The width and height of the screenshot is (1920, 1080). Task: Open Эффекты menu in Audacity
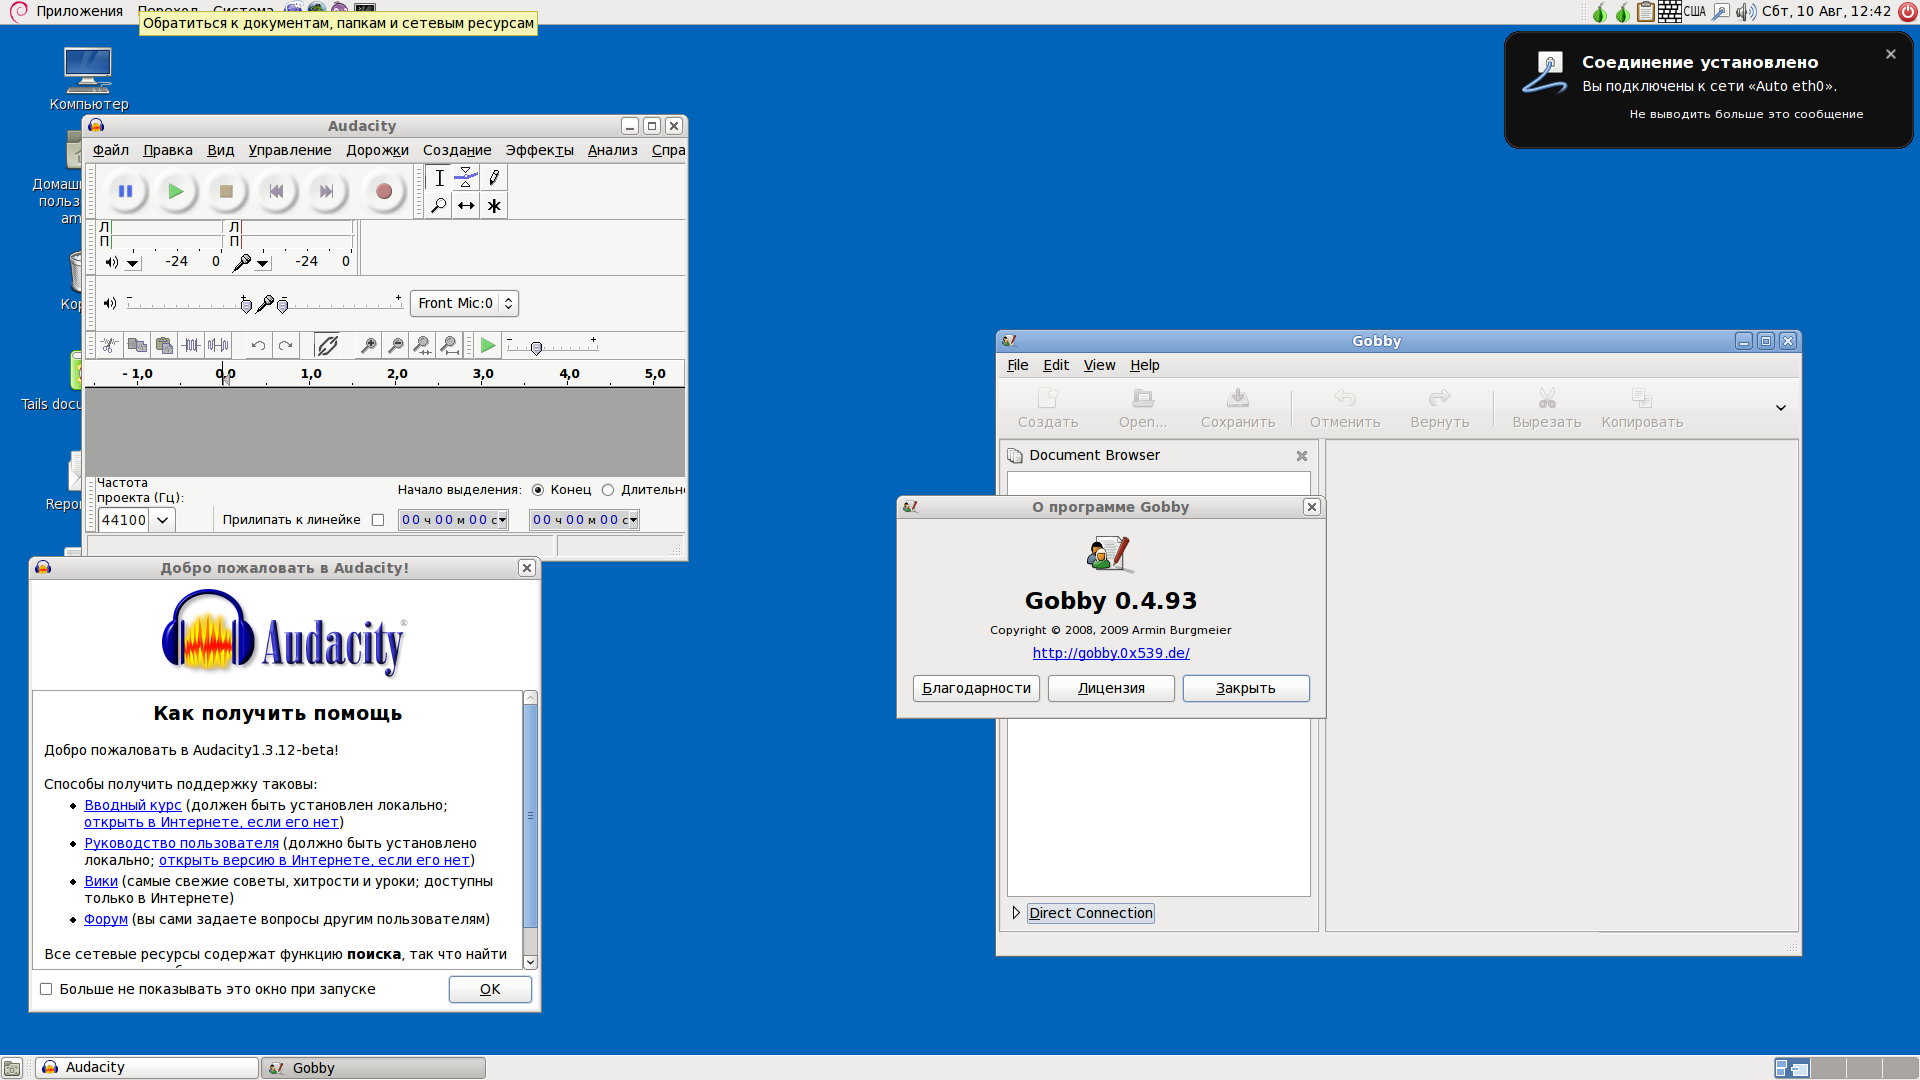click(x=539, y=150)
